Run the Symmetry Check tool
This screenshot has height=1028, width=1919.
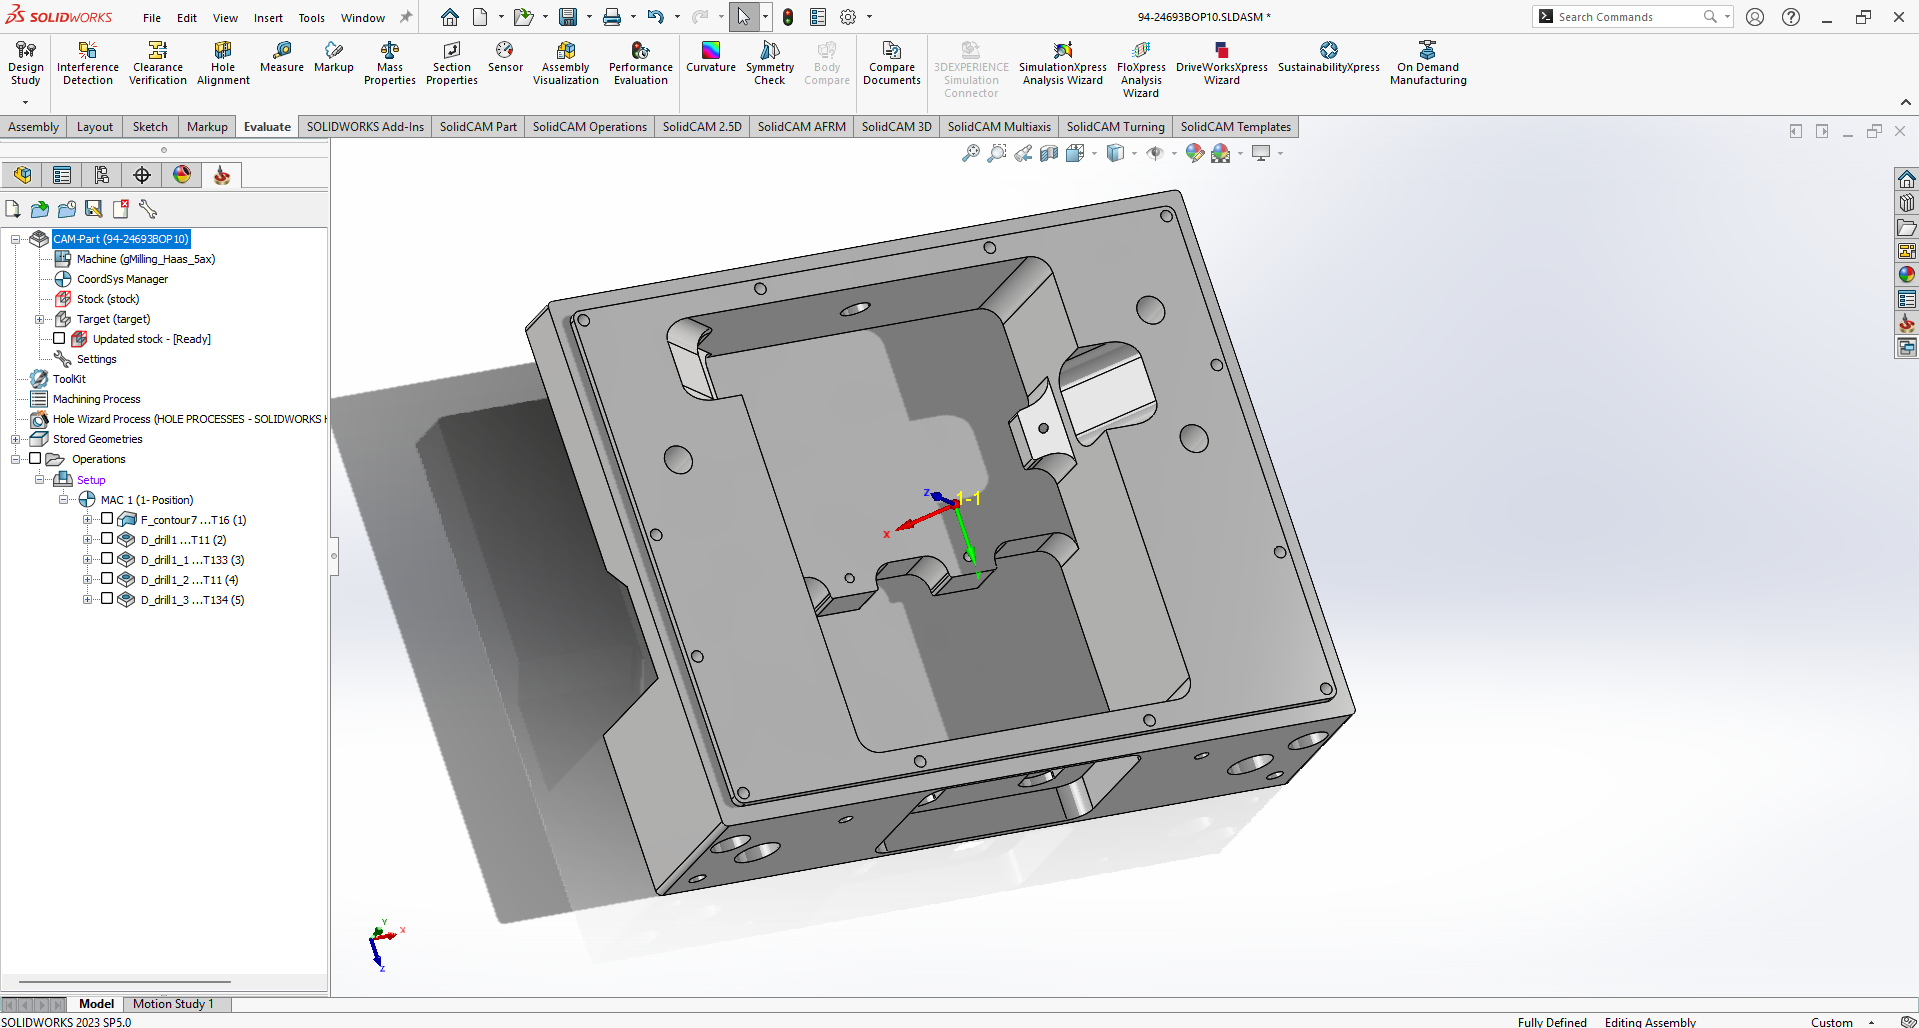(x=769, y=63)
